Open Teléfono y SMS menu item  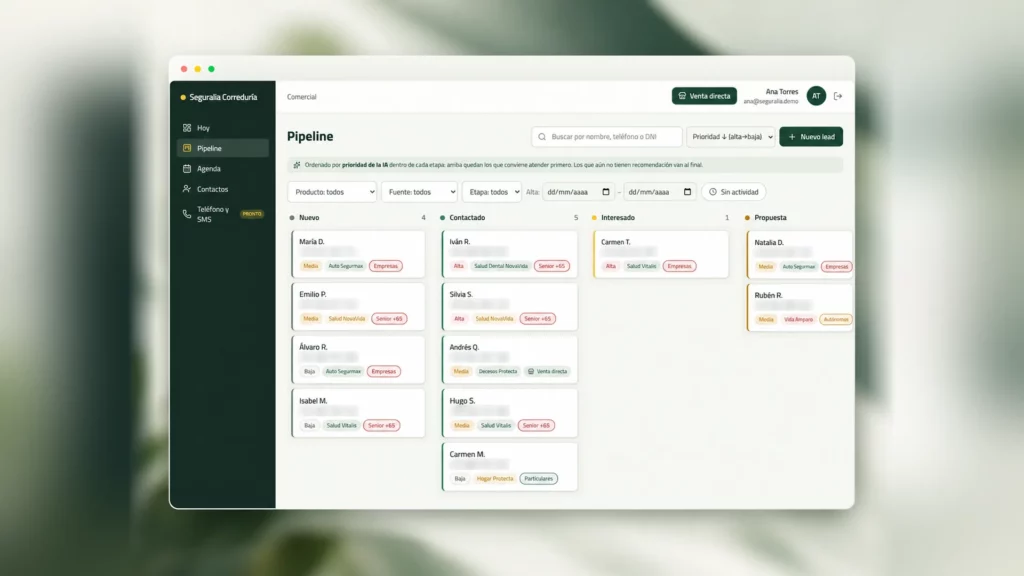coord(222,214)
